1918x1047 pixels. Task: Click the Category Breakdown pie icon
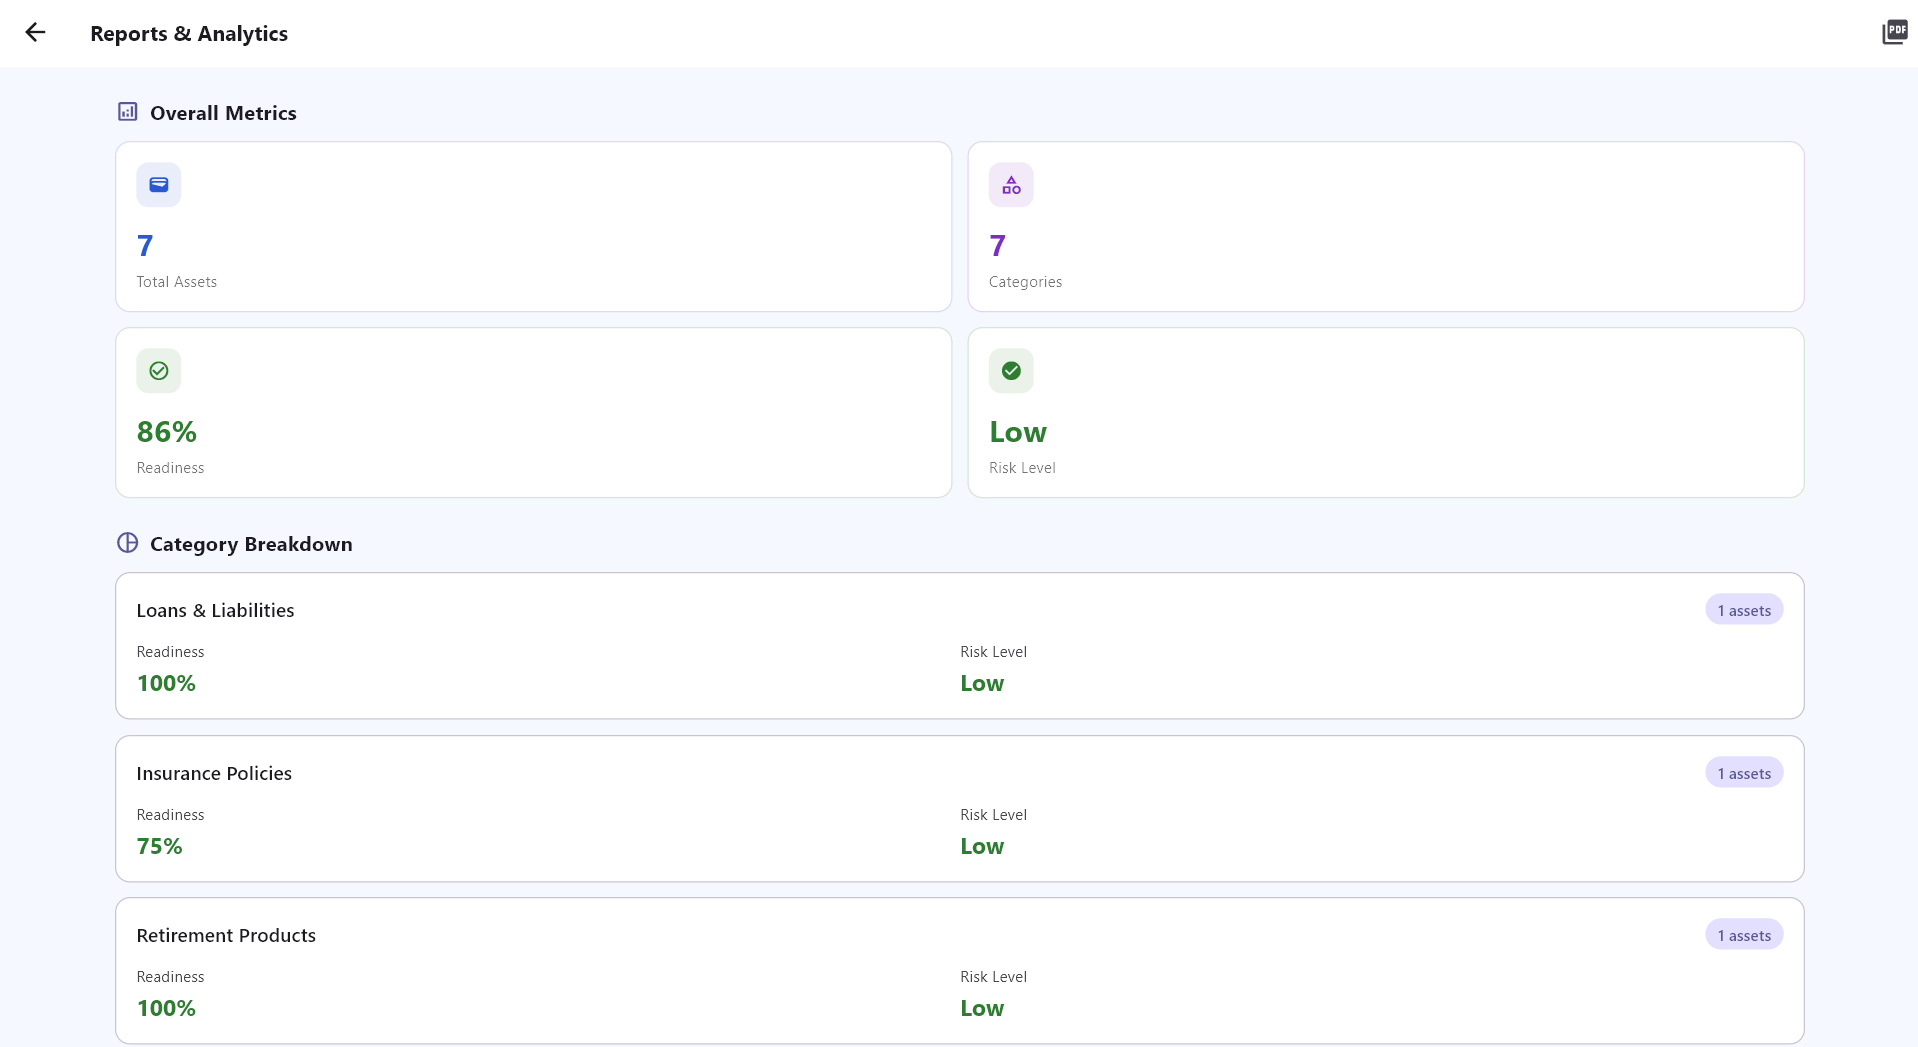(128, 543)
